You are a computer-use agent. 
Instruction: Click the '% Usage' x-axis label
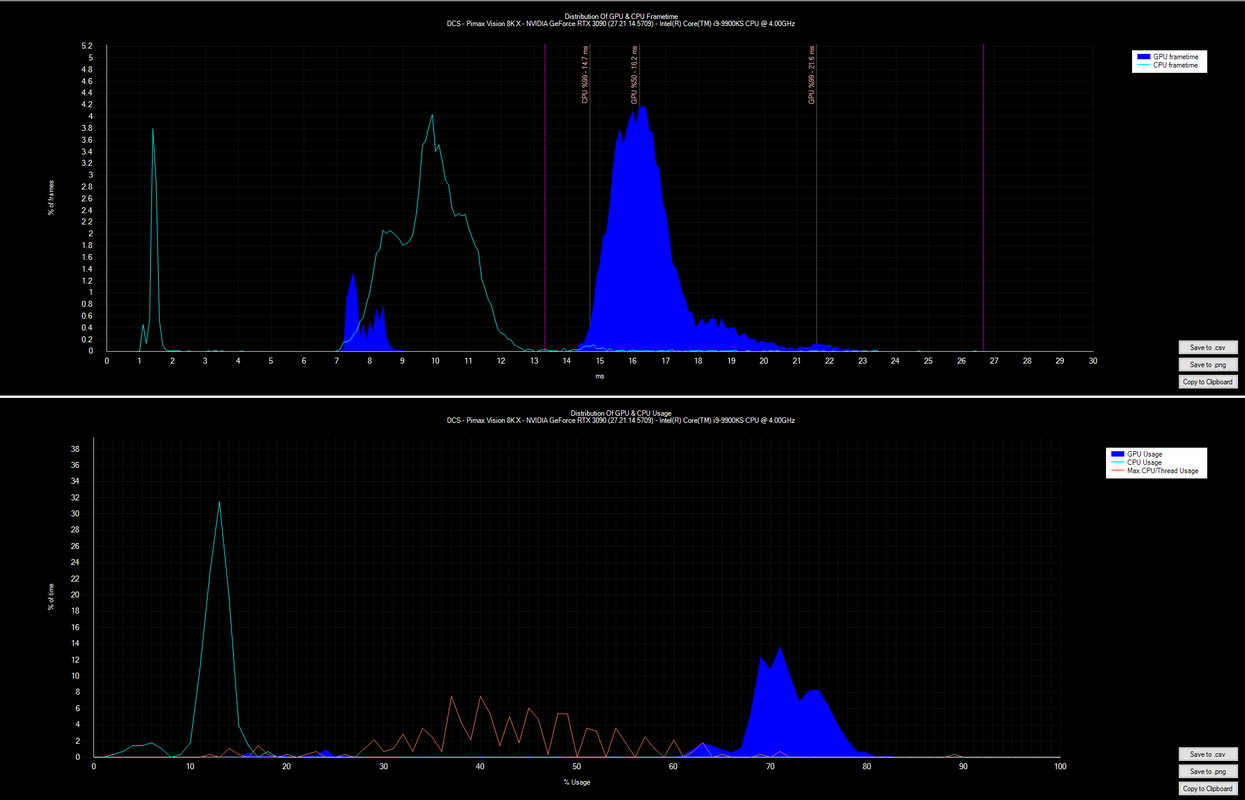pos(577,782)
